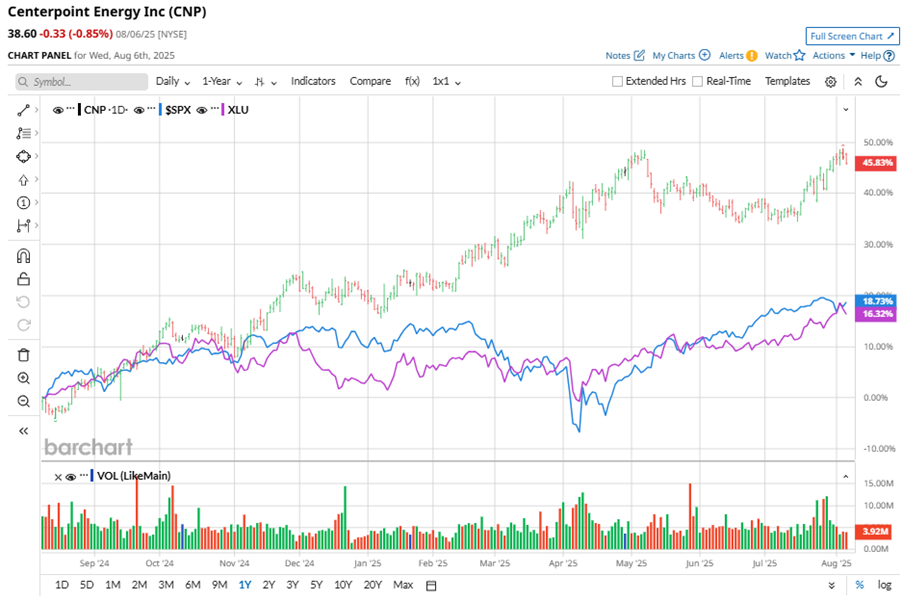Undo the last chart action
This screenshot has height=601, width=902.
23,302
